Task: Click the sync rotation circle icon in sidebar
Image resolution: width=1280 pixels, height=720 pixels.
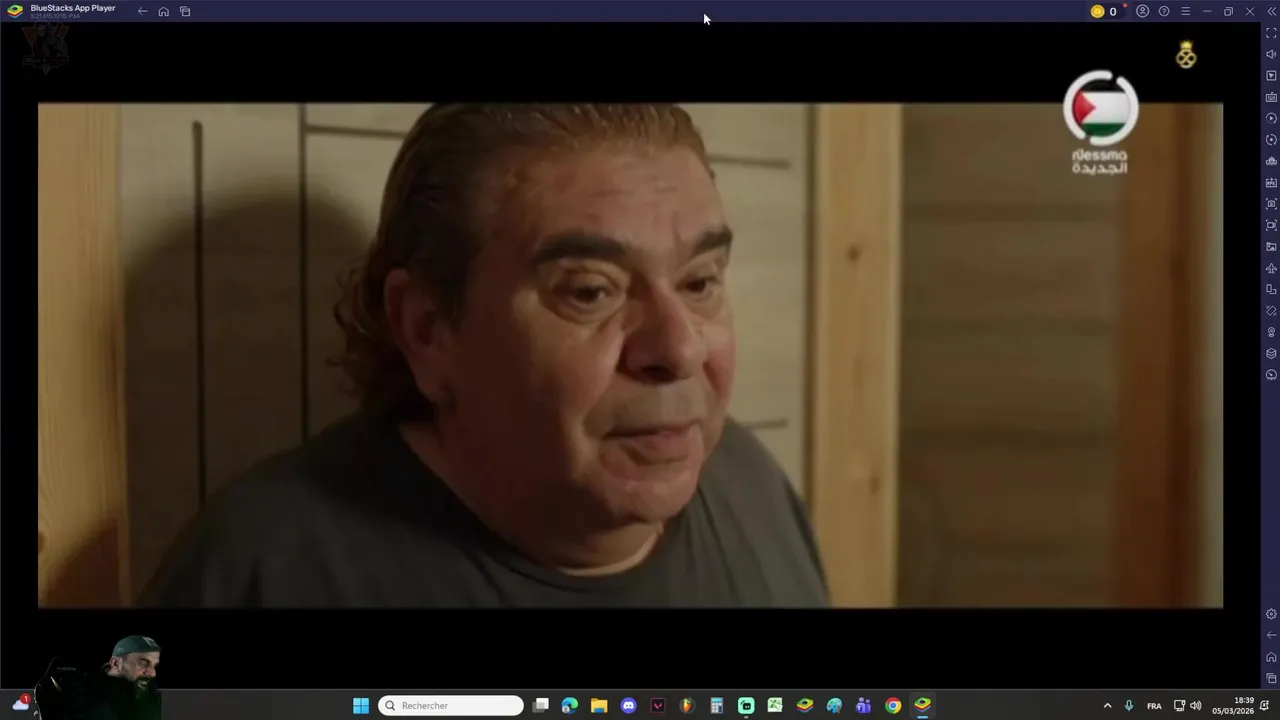Action: (x=1271, y=140)
